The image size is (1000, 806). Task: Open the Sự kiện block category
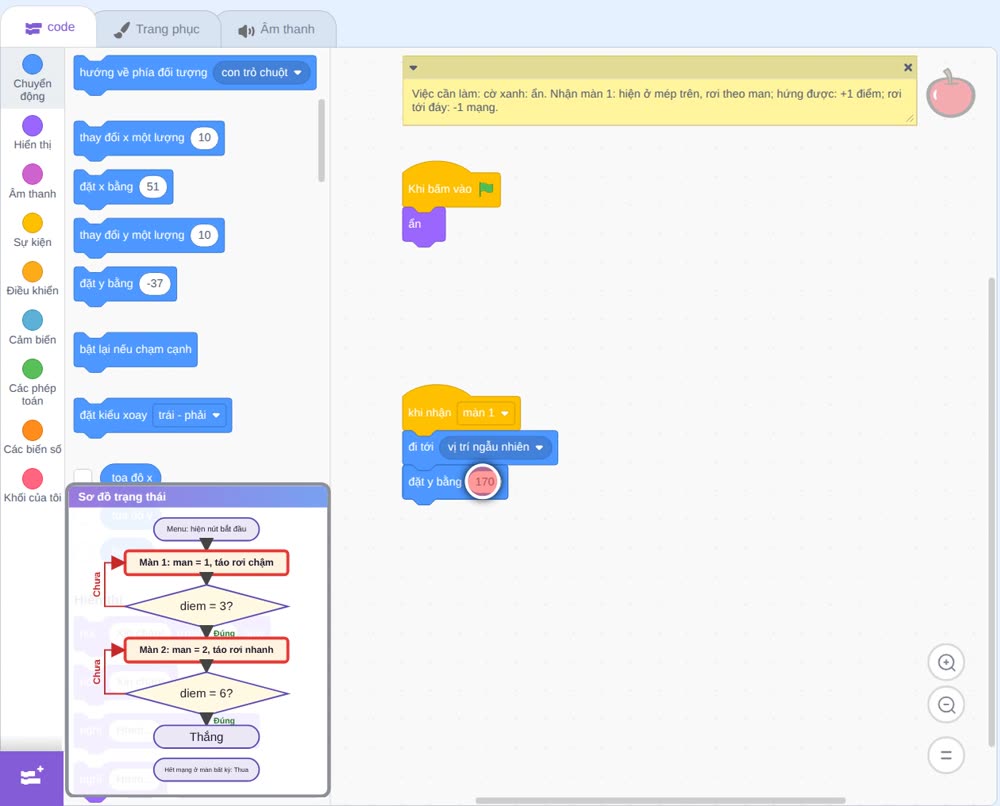(33, 230)
